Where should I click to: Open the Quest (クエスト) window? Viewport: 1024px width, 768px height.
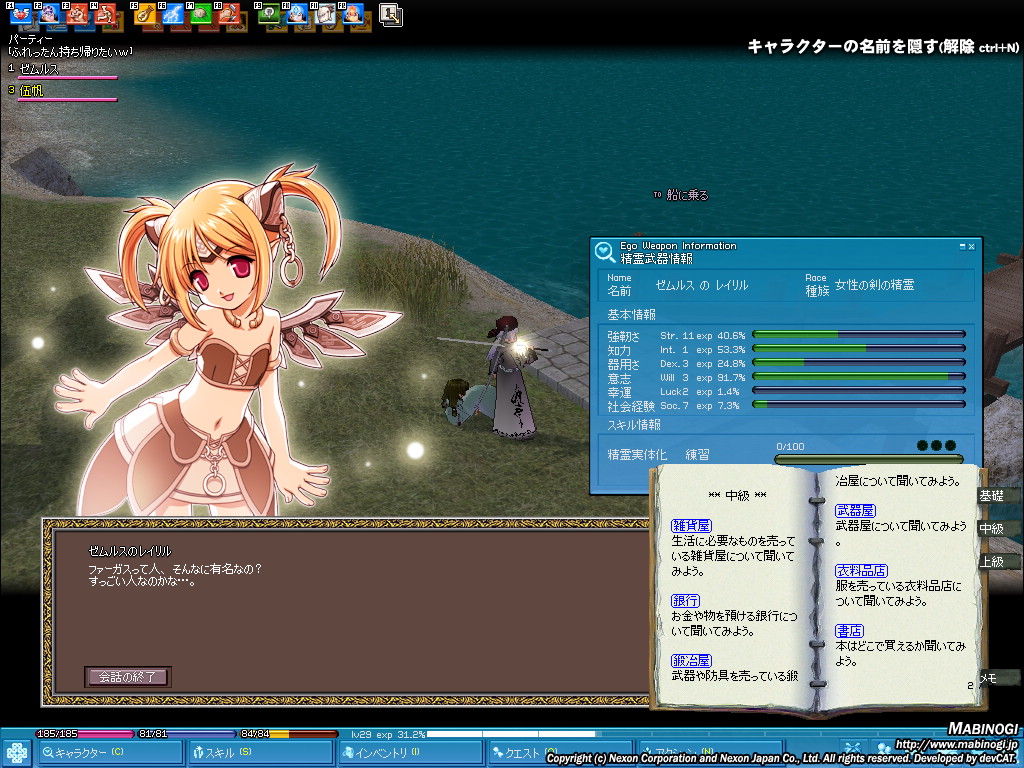[560, 753]
